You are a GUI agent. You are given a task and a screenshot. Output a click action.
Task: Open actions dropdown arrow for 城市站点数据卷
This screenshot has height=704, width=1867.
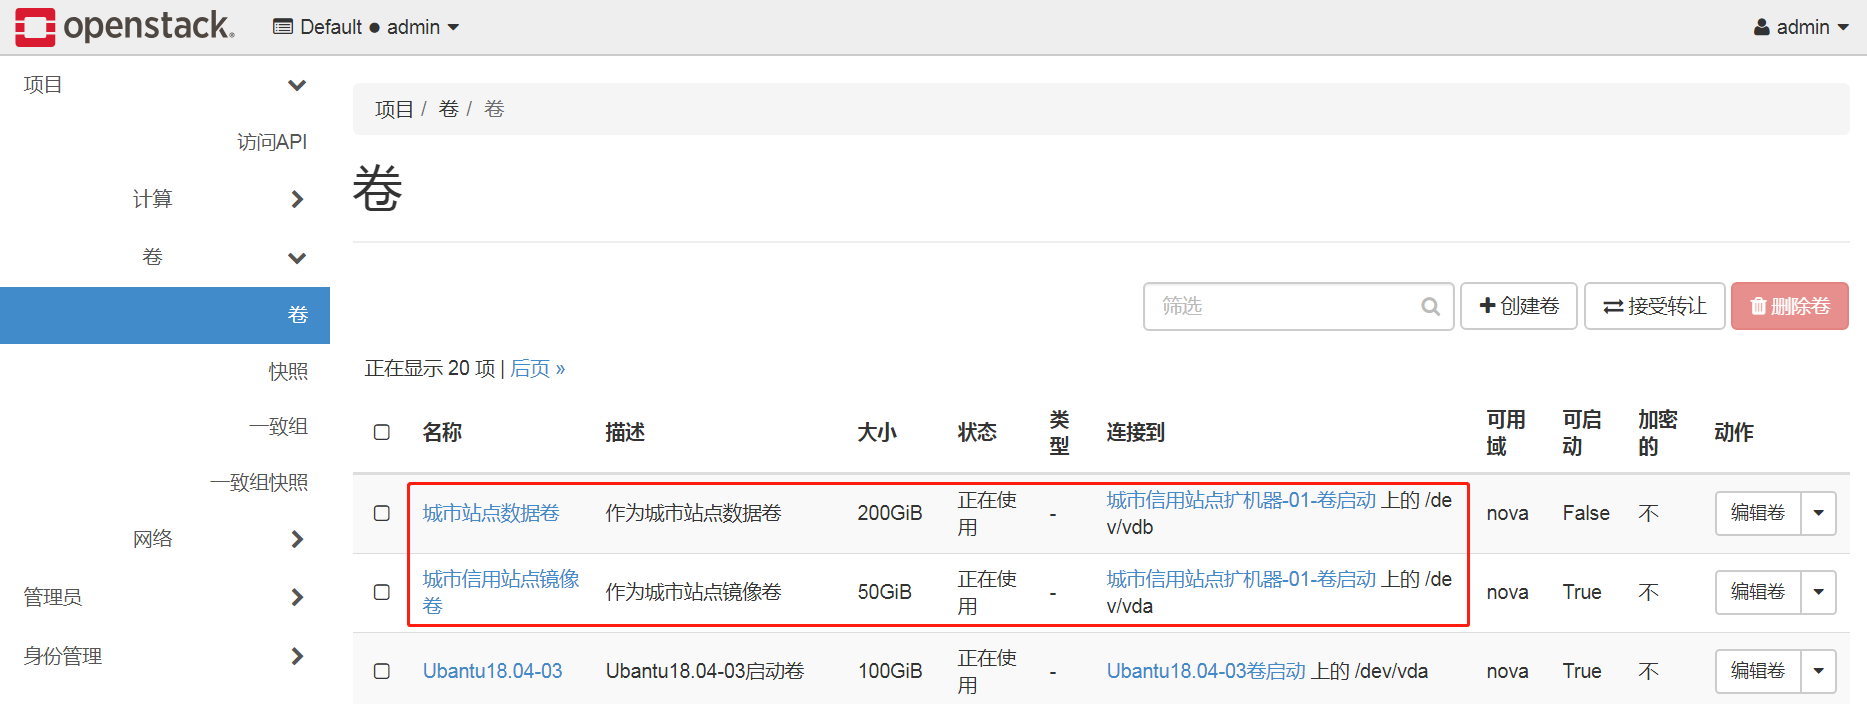[x=1819, y=513]
